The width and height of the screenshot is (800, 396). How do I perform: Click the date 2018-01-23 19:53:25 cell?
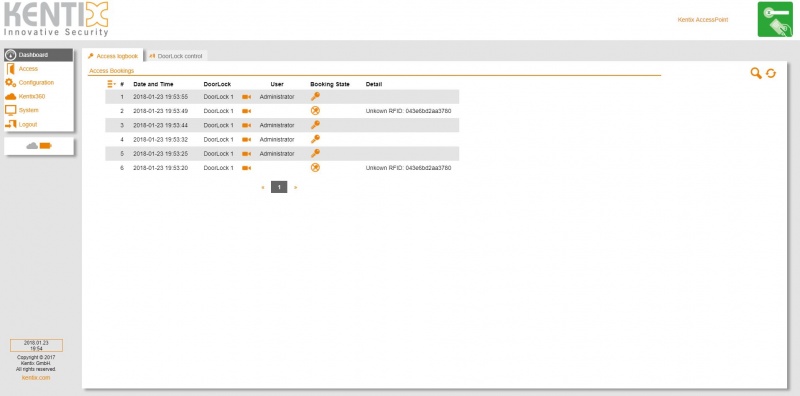(x=161, y=154)
